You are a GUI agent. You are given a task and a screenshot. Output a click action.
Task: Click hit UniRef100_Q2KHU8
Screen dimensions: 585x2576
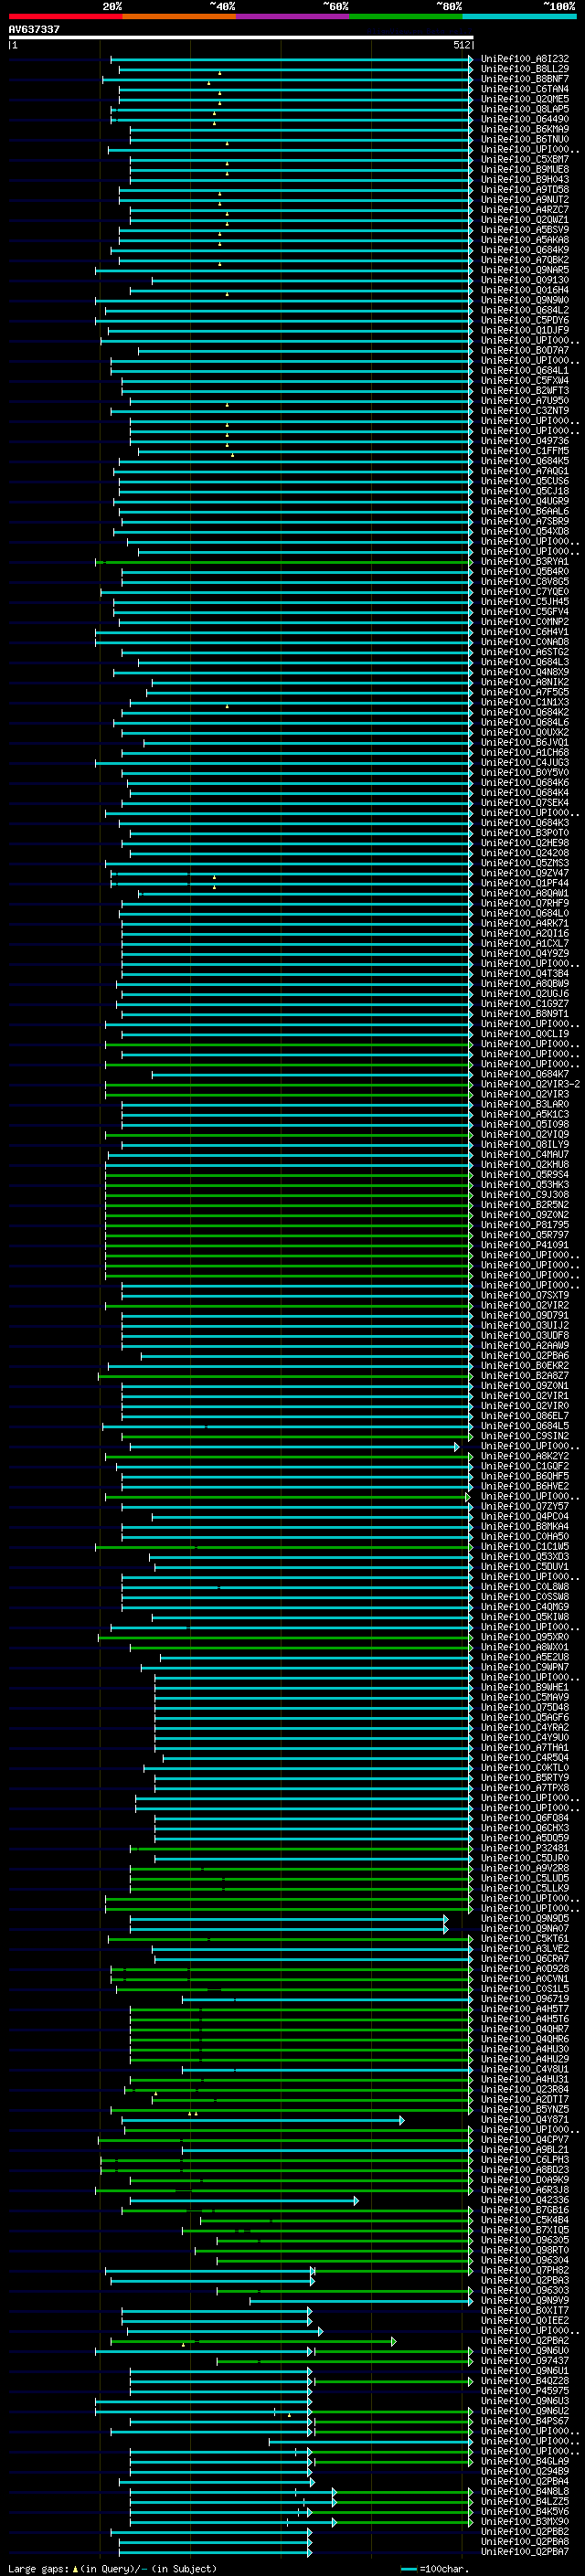click(525, 1164)
